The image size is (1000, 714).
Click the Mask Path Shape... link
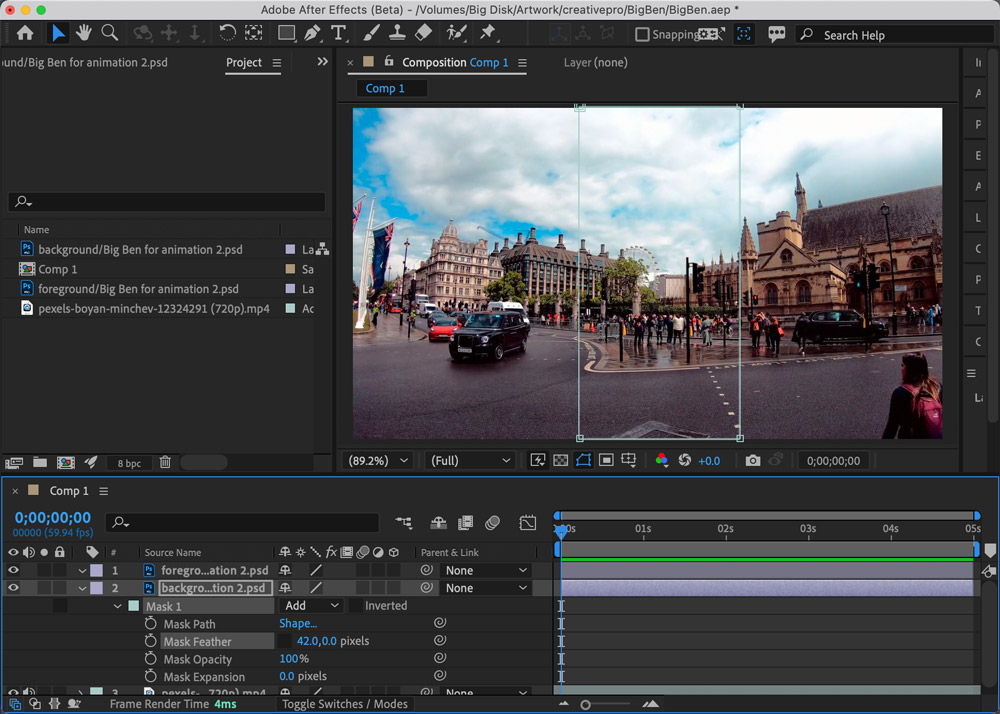click(x=298, y=624)
